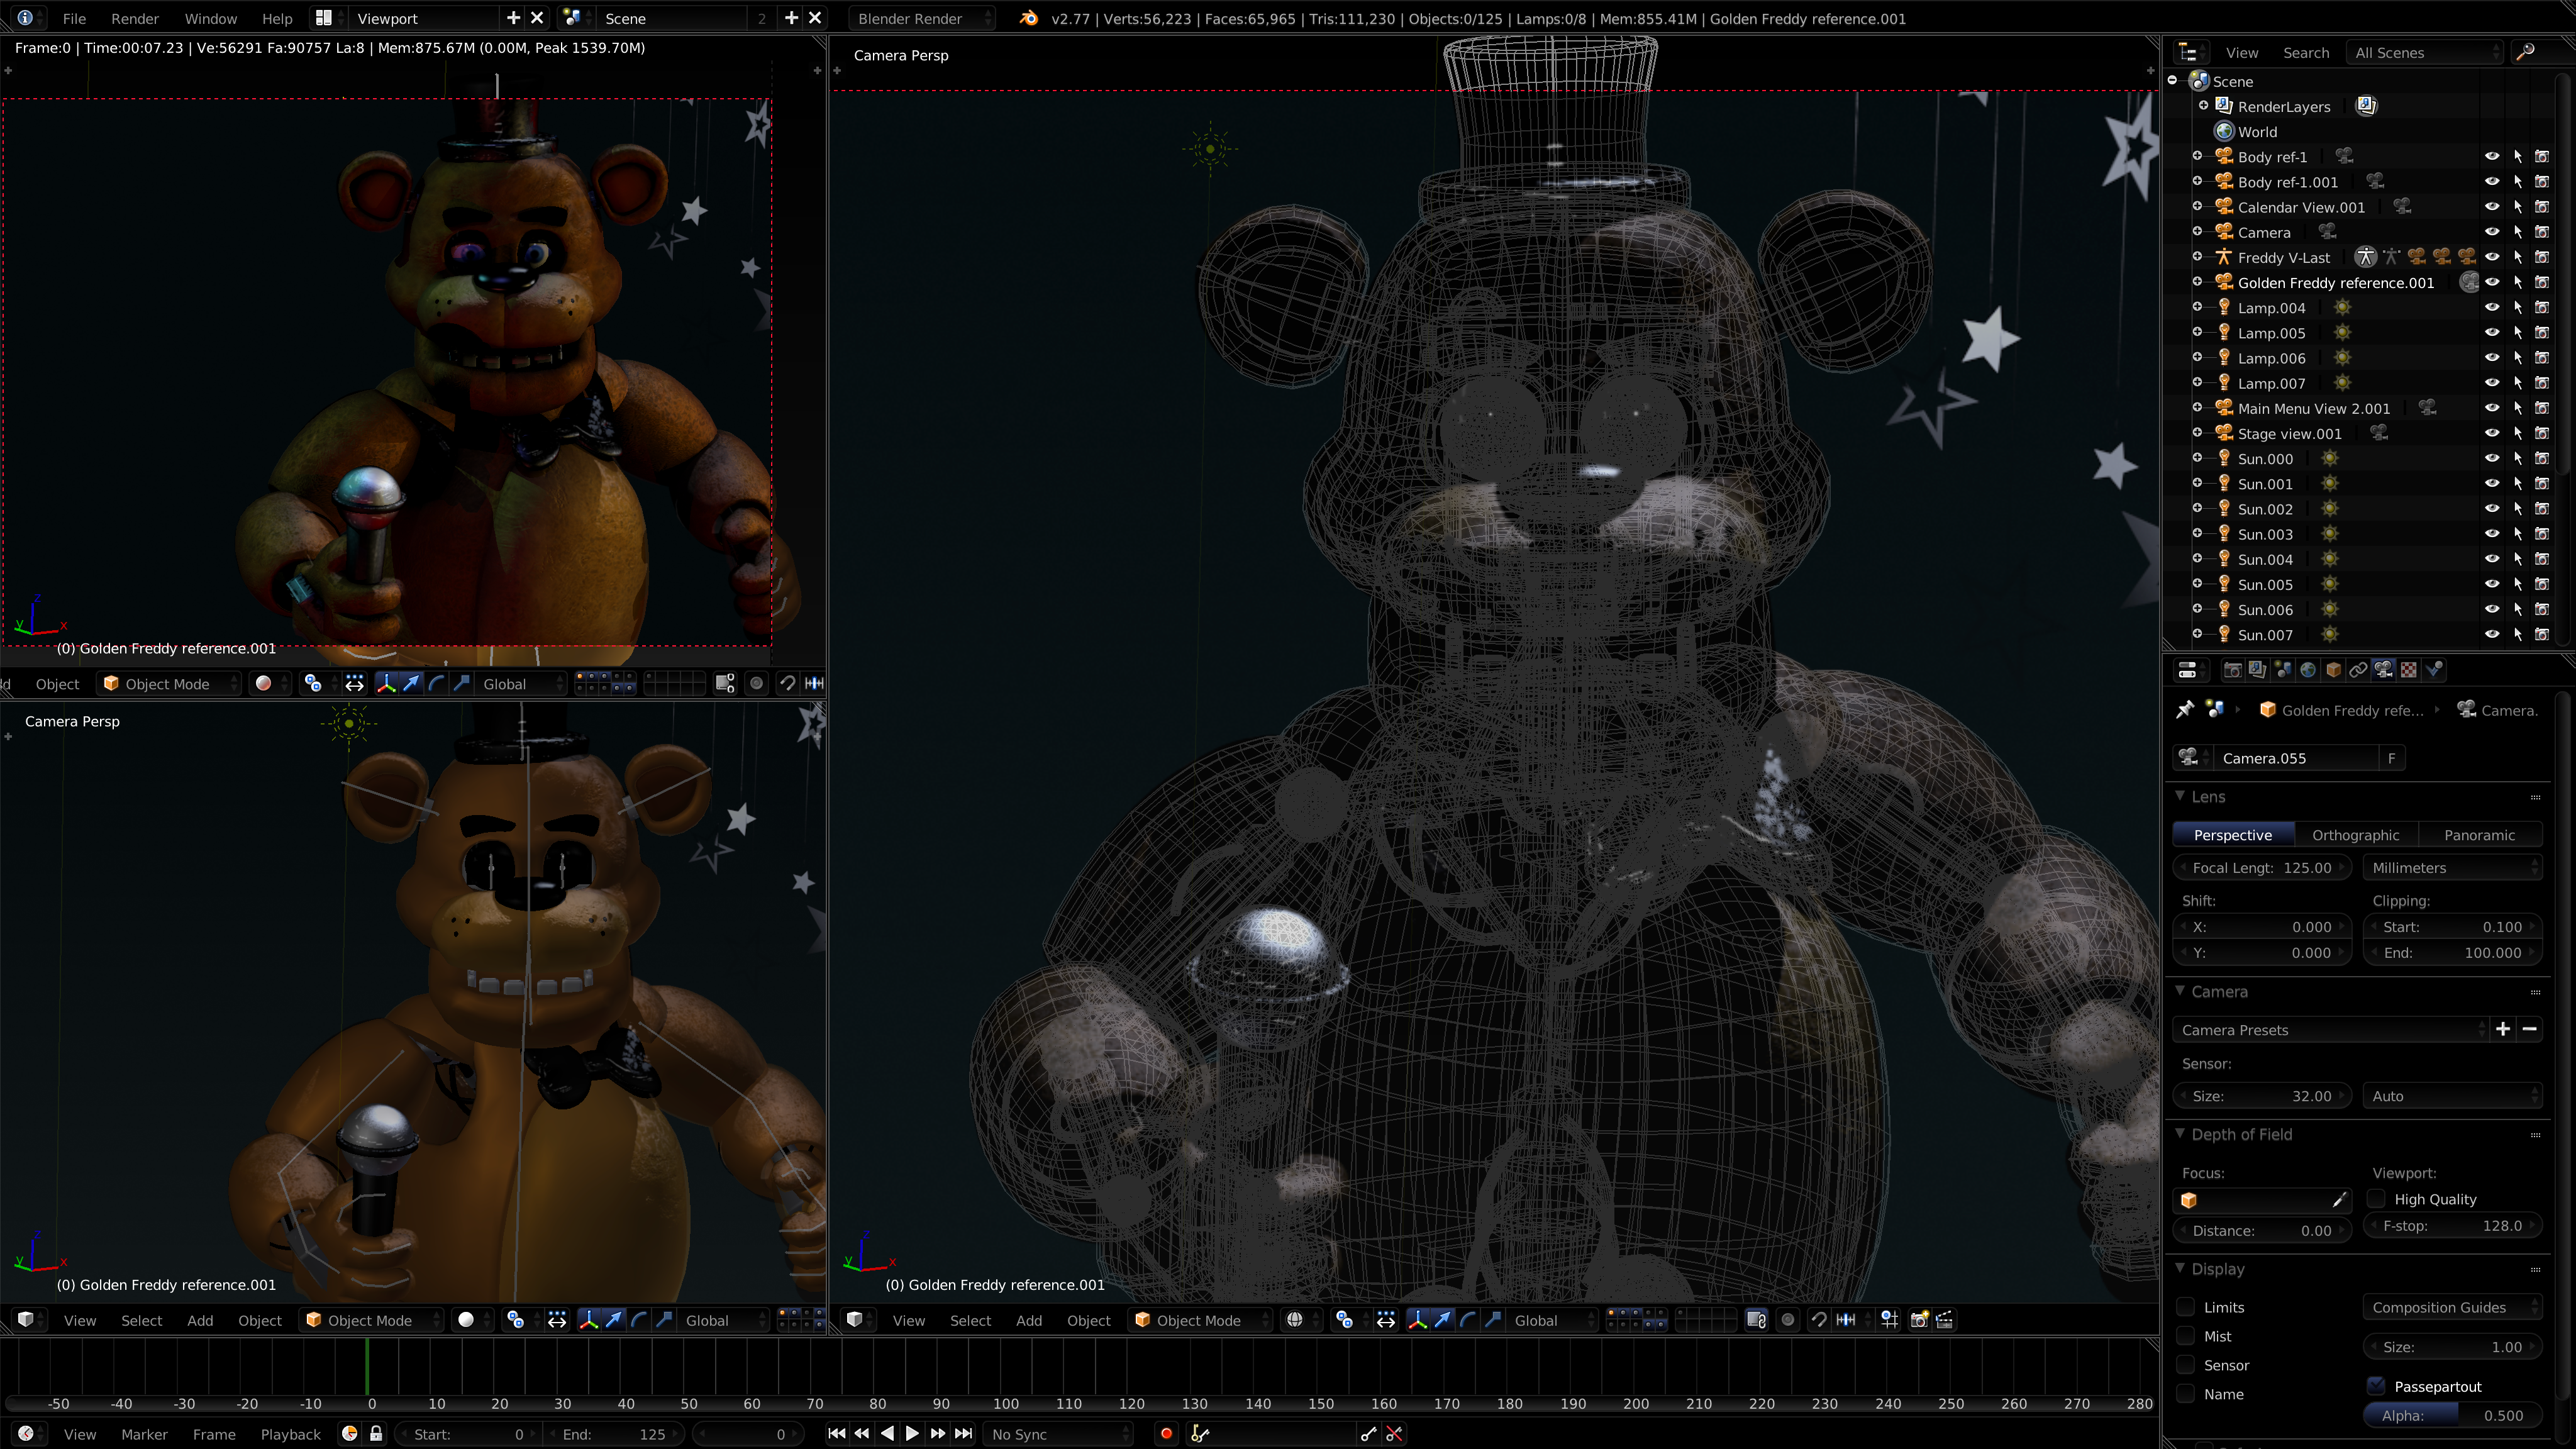Jump to the end frame button
2576x1449 pixels.
tap(963, 1434)
